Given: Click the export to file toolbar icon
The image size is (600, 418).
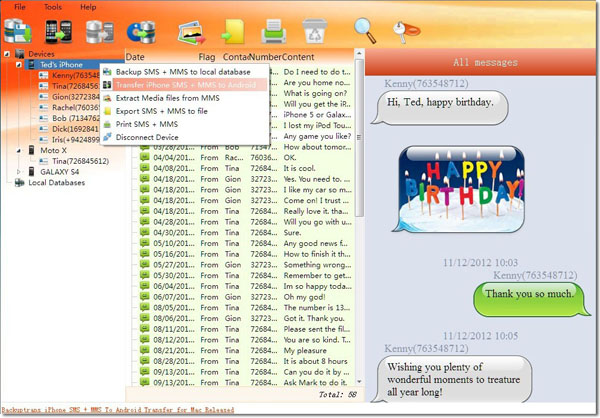Looking at the screenshot, I should (x=233, y=31).
